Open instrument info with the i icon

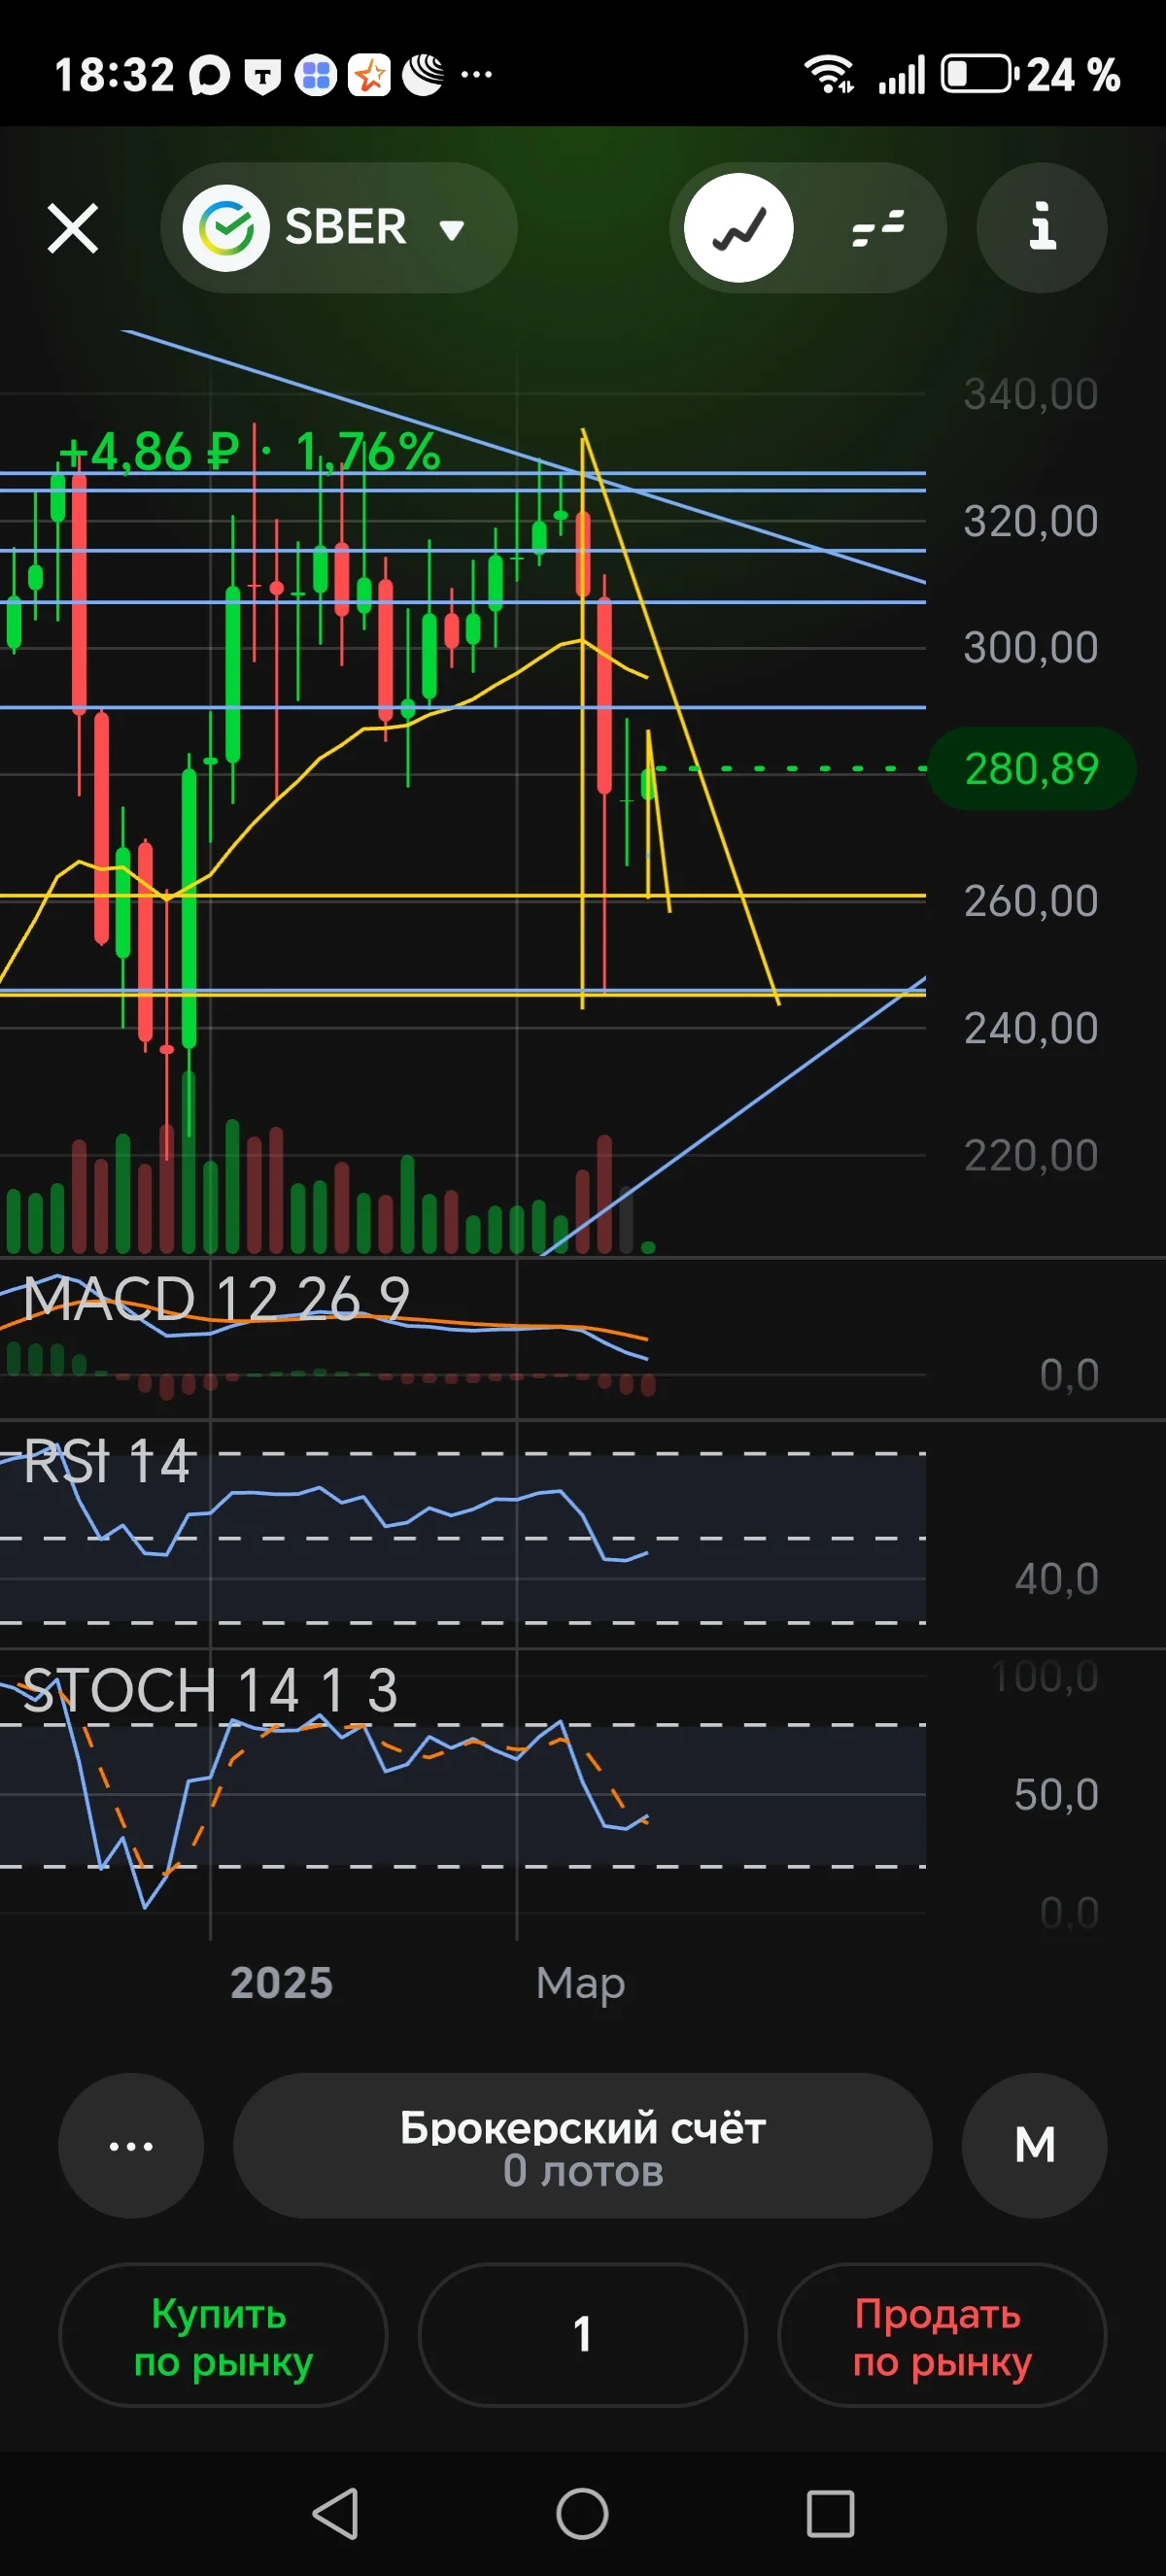click(1042, 228)
